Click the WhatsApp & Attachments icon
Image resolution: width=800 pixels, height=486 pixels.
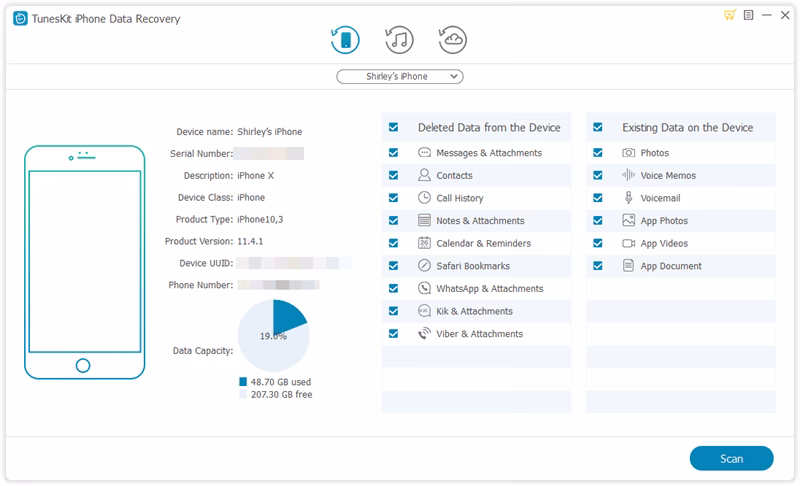click(425, 289)
